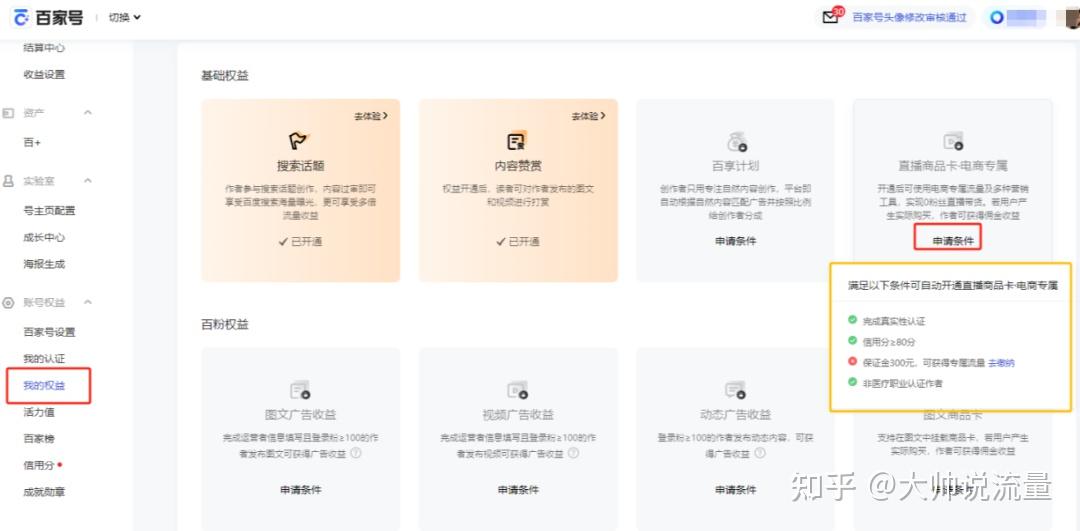Open 号主页配置 in sidebar

point(49,211)
